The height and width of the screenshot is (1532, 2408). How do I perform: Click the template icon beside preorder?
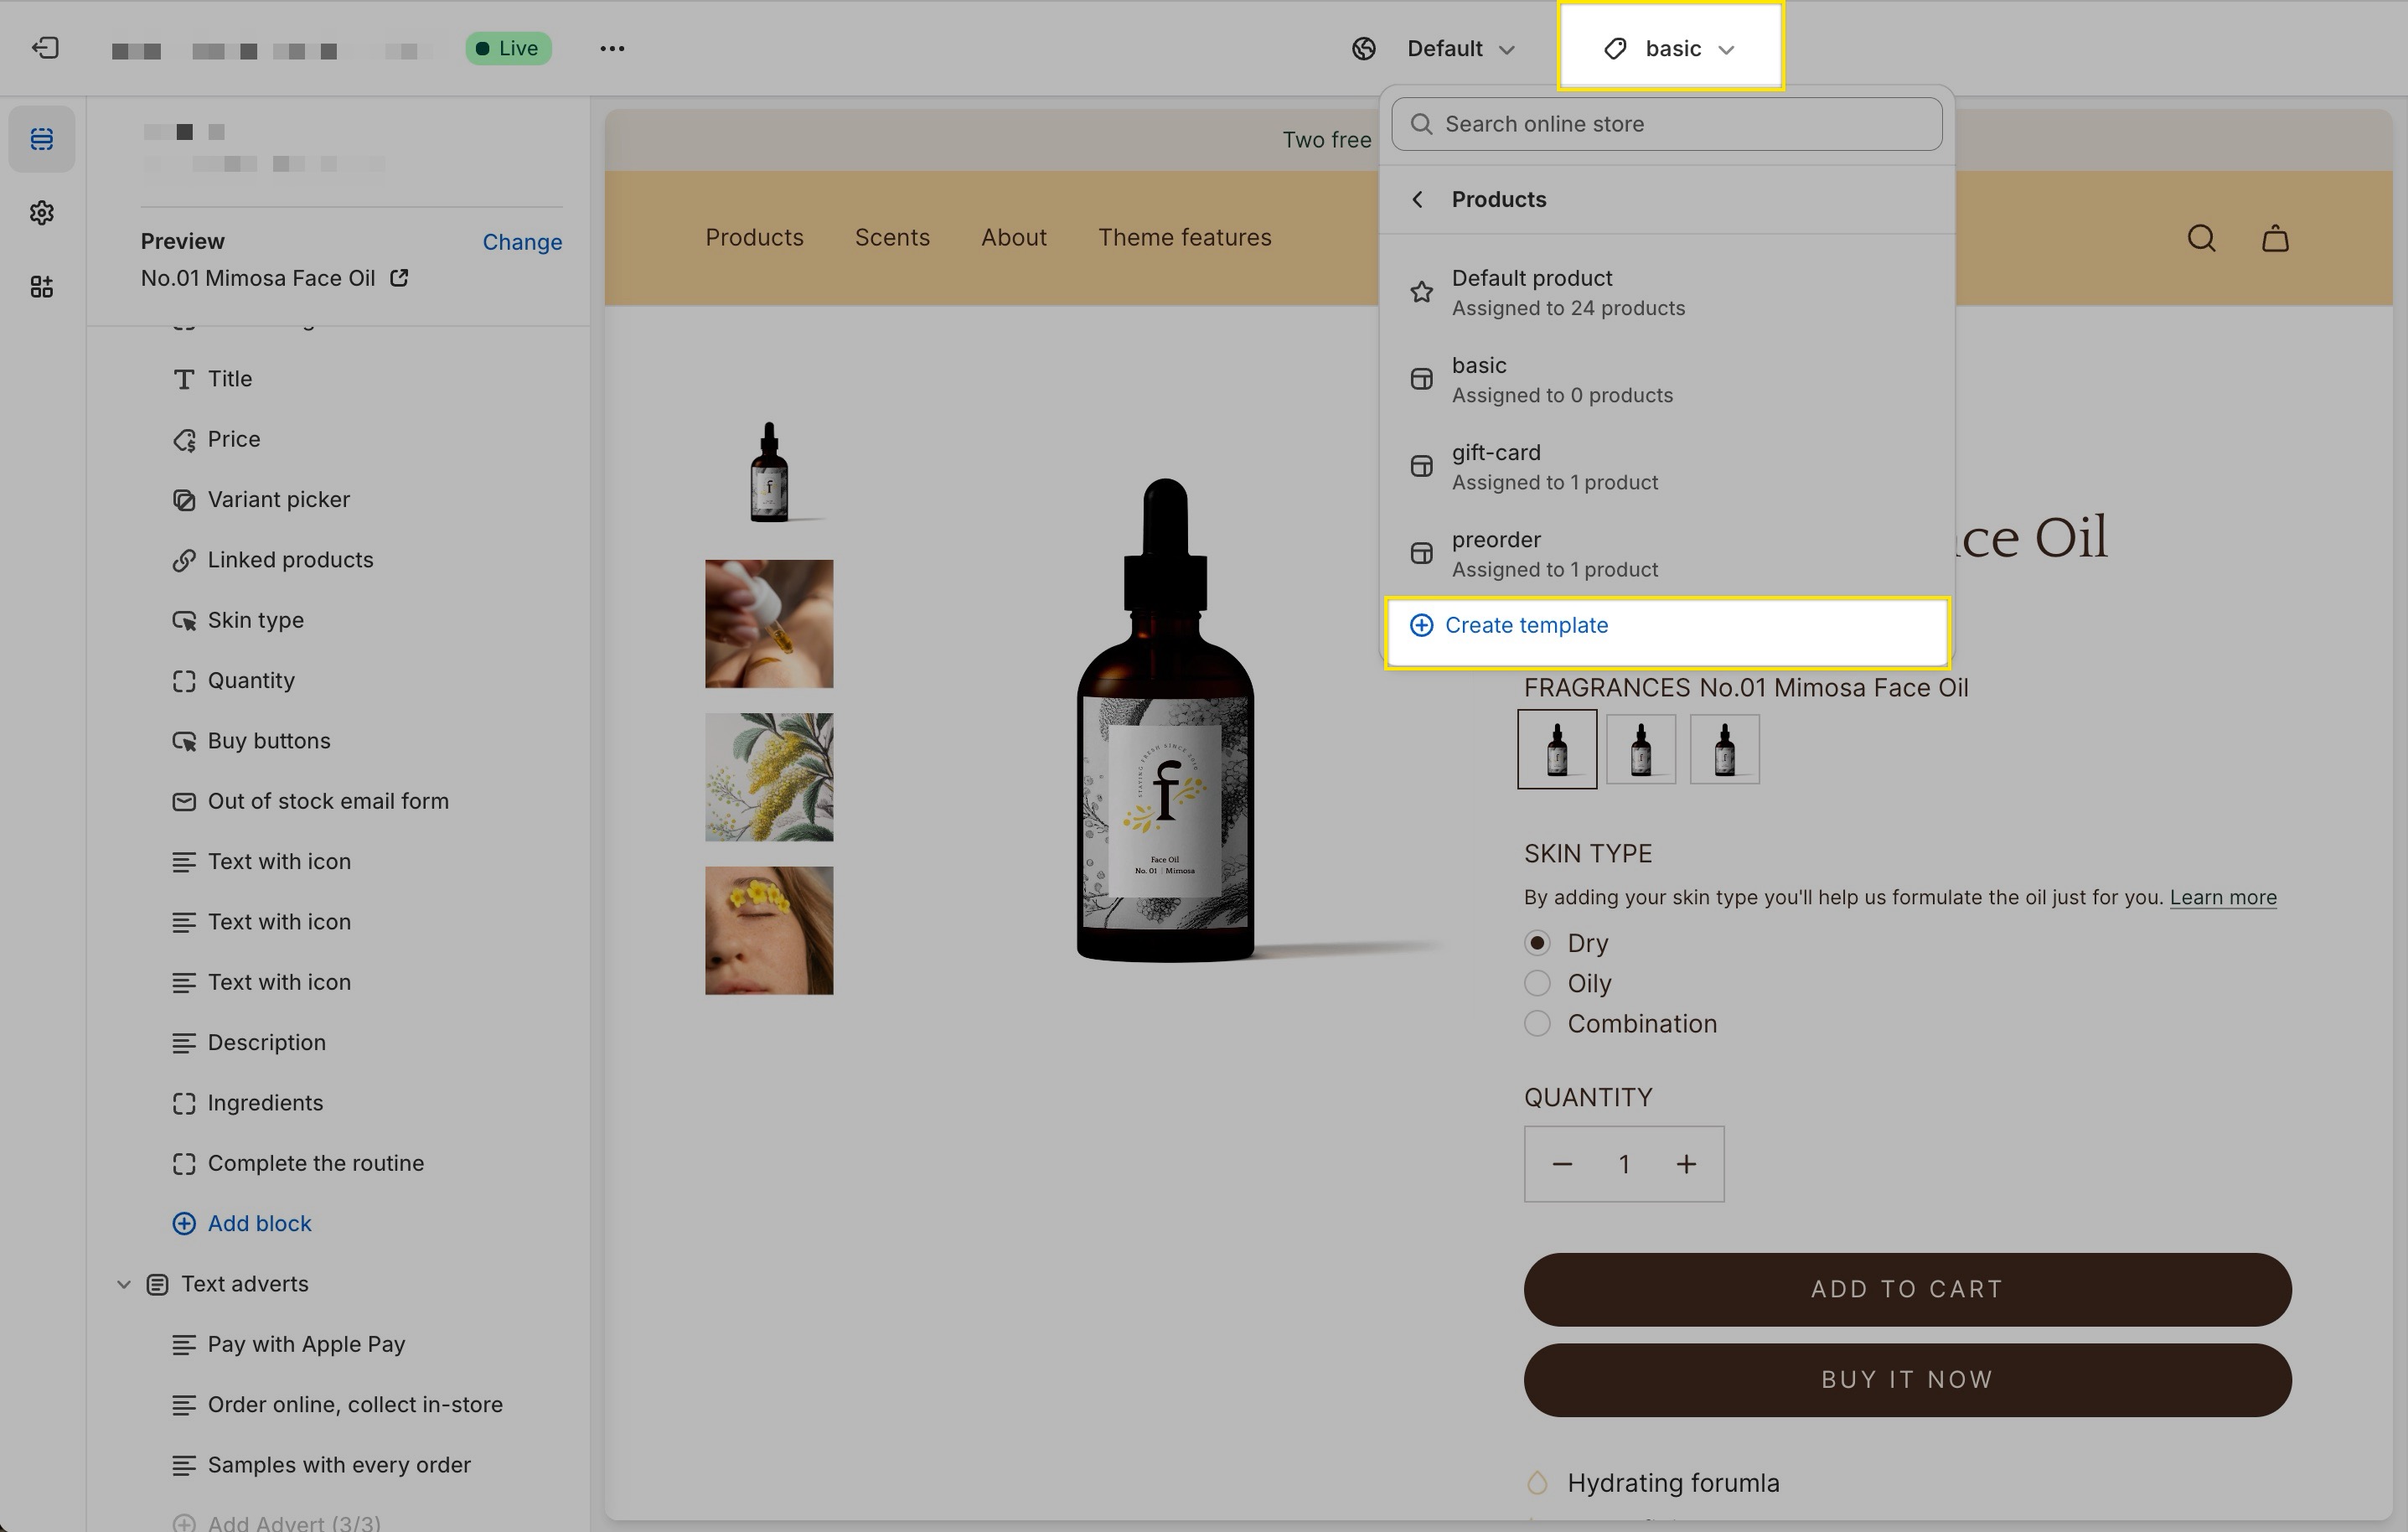1421,553
